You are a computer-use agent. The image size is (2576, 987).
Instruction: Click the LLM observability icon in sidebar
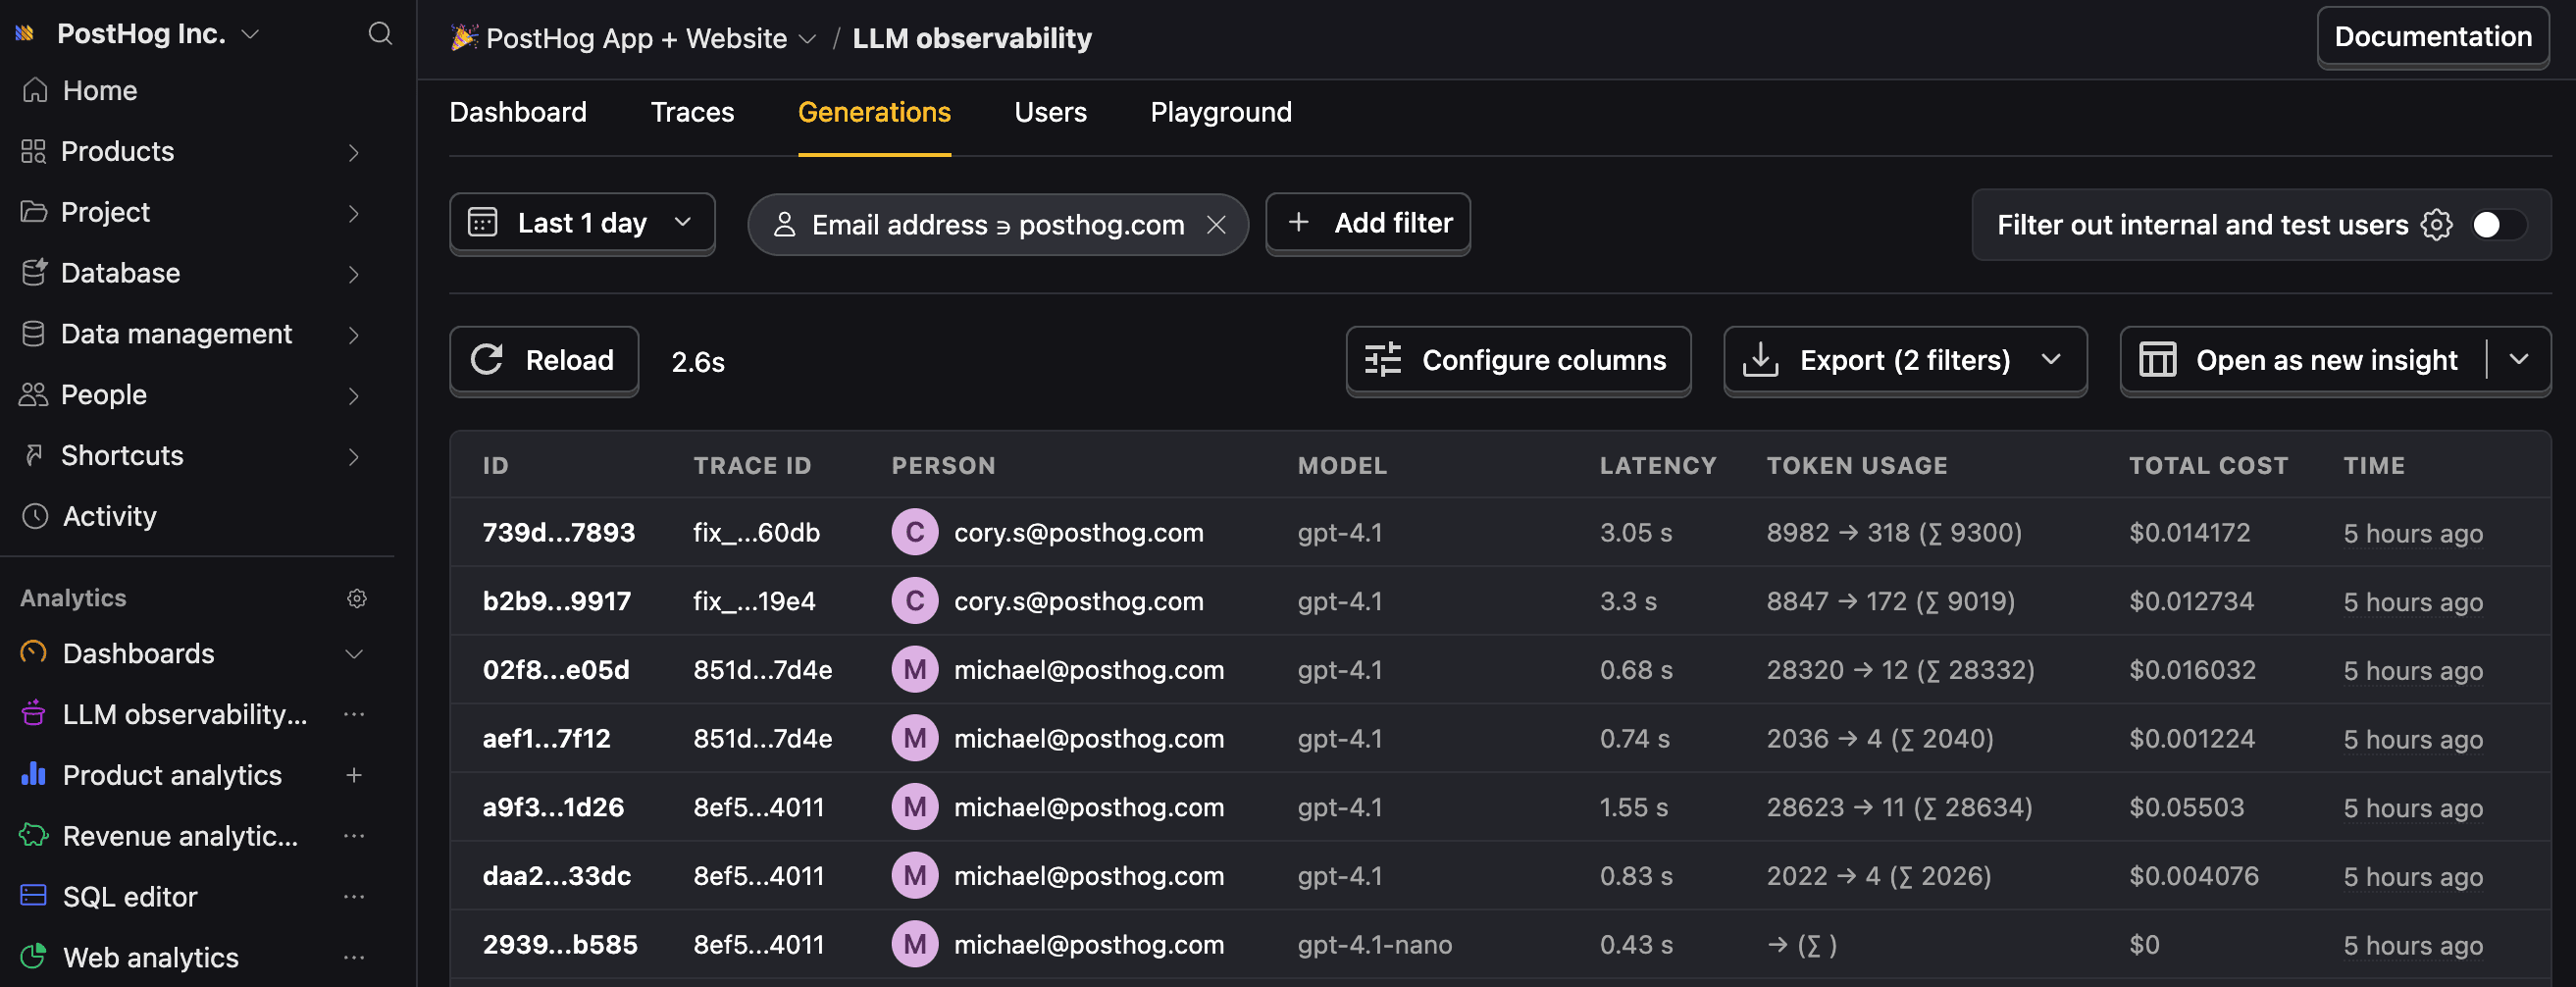(33, 713)
